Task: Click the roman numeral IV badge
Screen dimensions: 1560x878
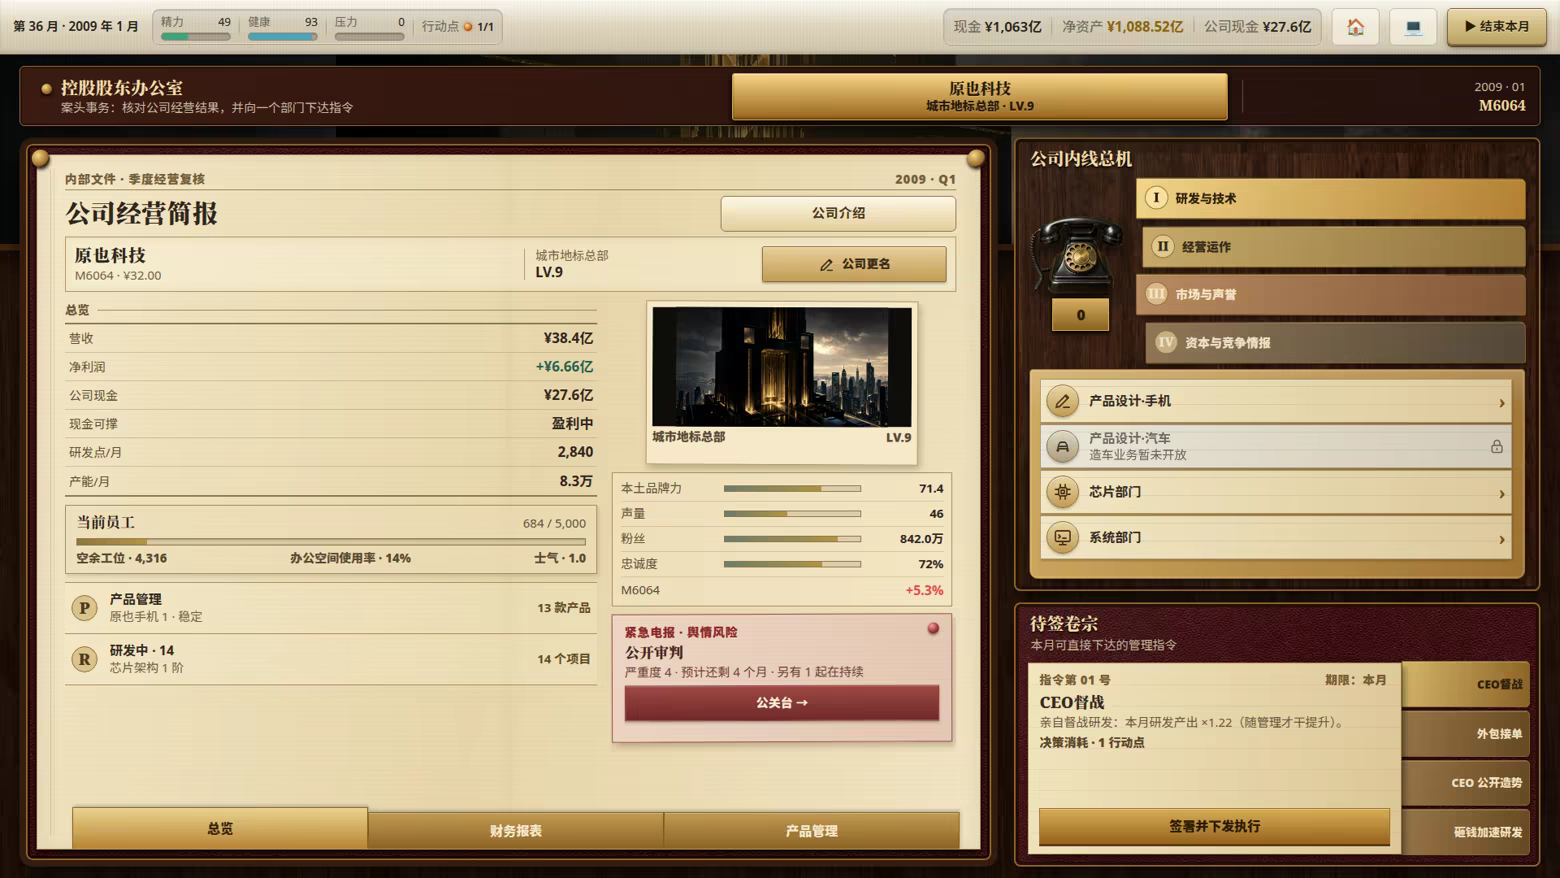Action: pos(1166,342)
